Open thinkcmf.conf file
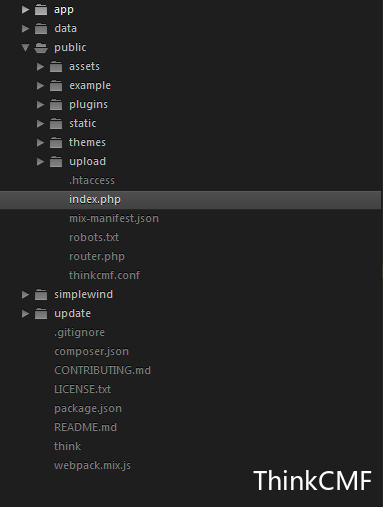Screen dimensions: 383x507 (x=104, y=275)
